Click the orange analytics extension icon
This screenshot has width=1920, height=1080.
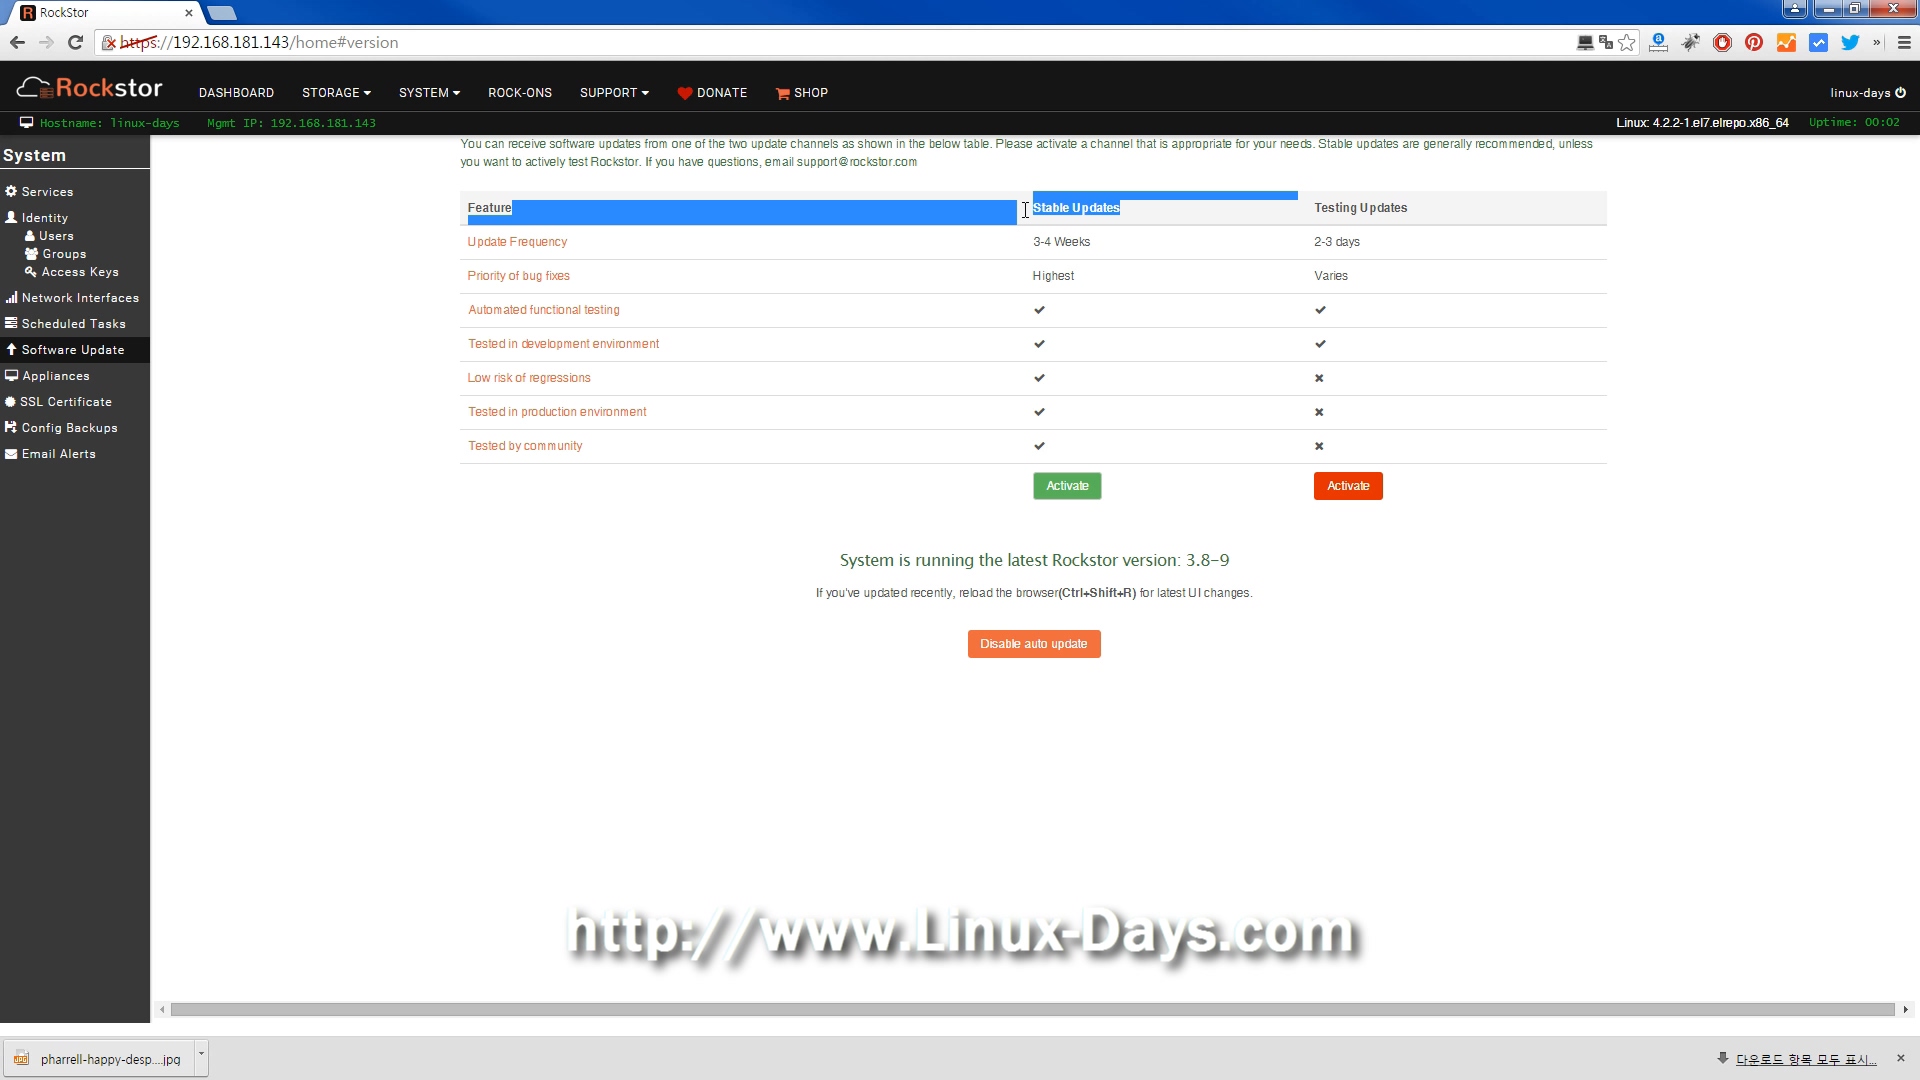[x=1786, y=42]
